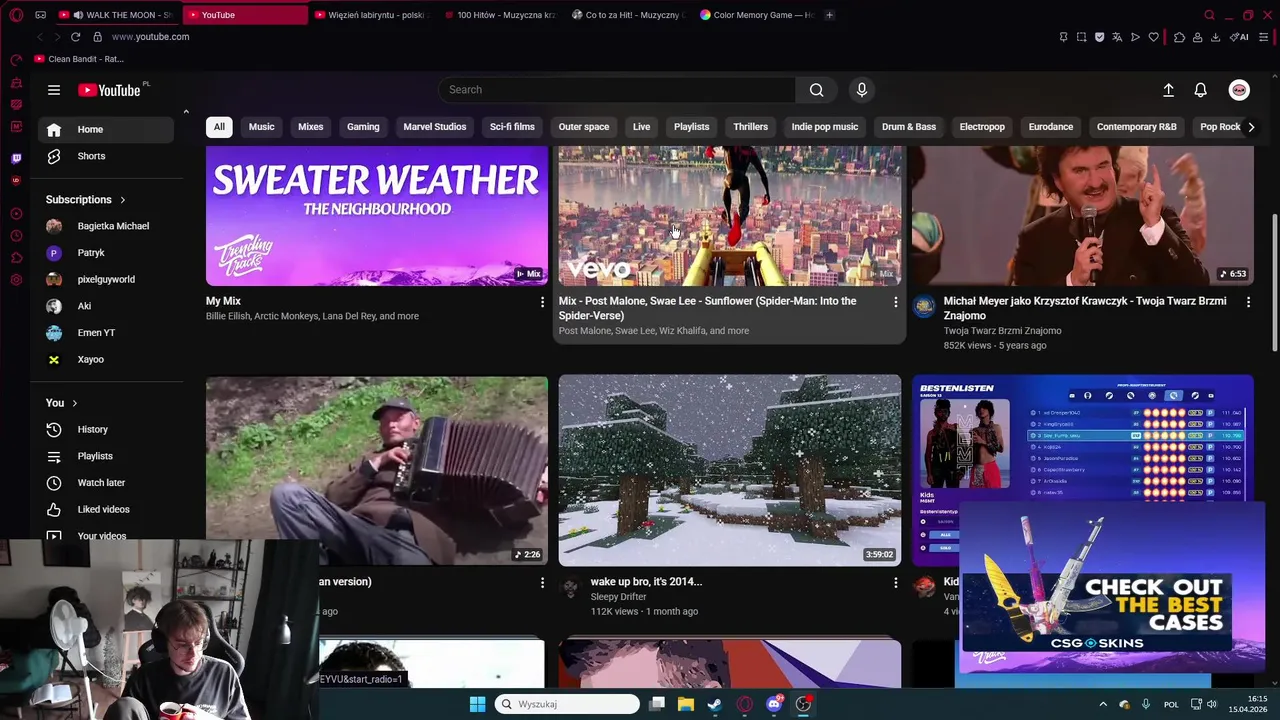Select the Gaming filter chip

(363, 127)
